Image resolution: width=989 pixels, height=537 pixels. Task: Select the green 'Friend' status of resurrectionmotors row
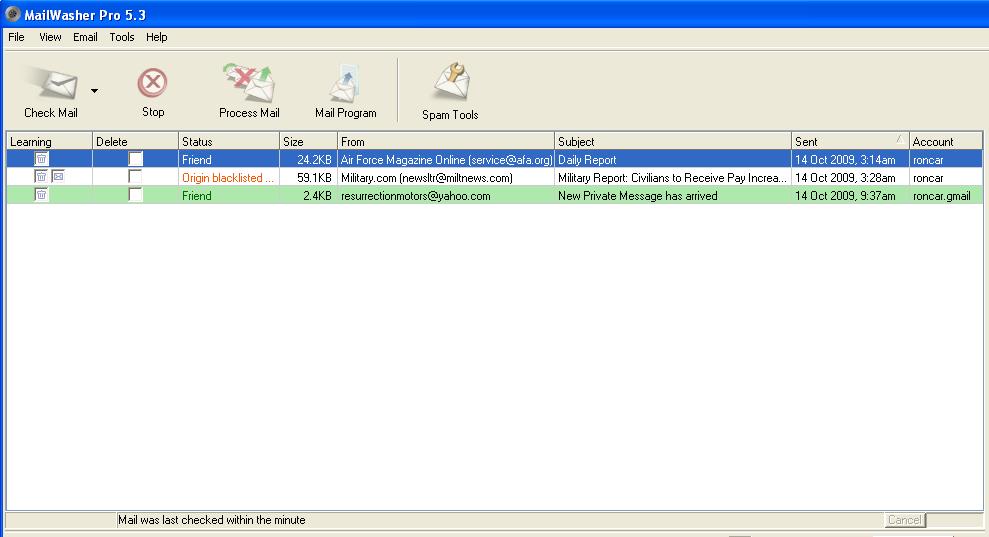click(x=197, y=196)
